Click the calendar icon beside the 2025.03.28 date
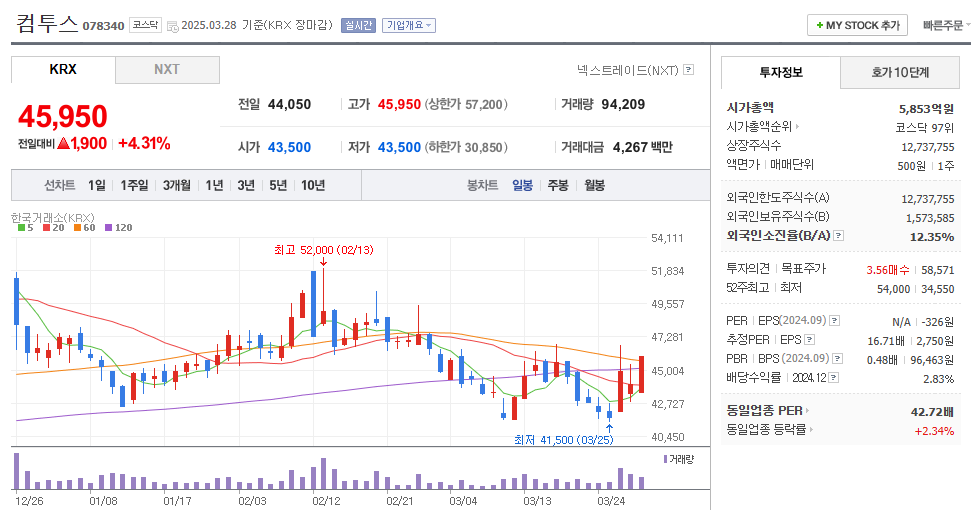 click(172, 26)
